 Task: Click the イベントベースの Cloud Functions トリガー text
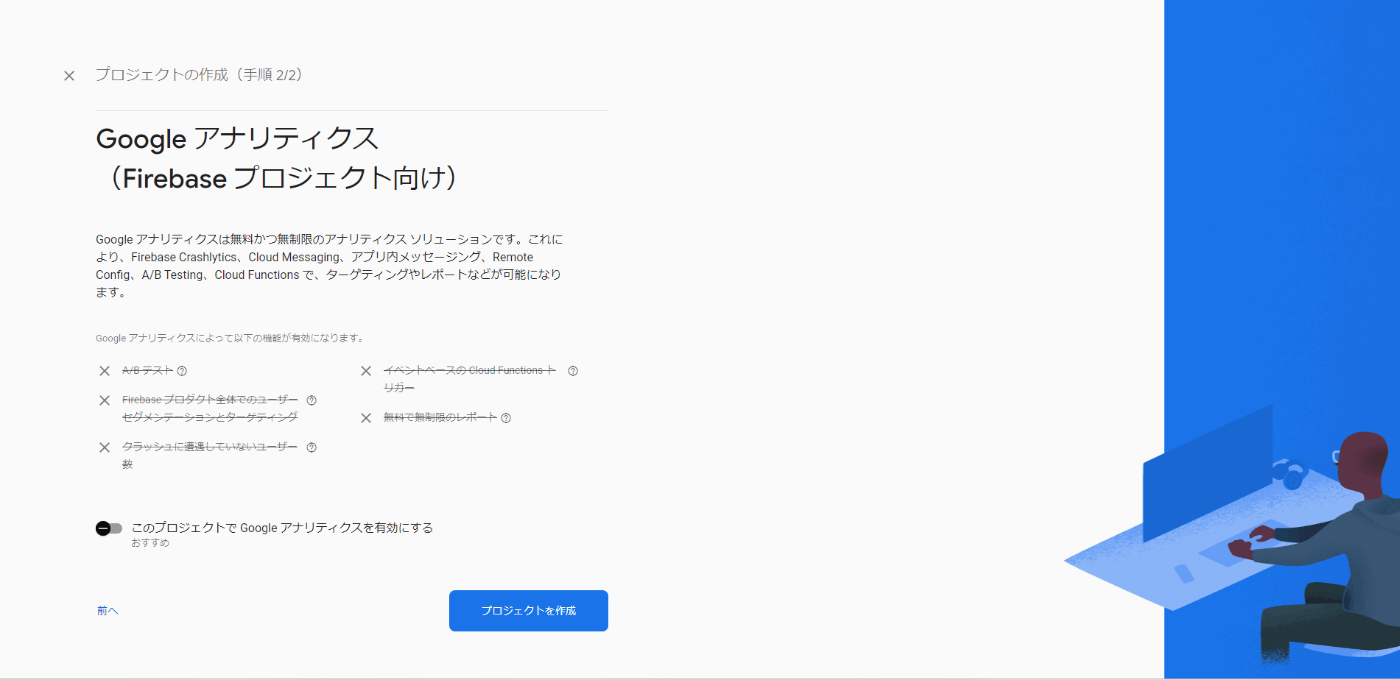coord(470,379)
